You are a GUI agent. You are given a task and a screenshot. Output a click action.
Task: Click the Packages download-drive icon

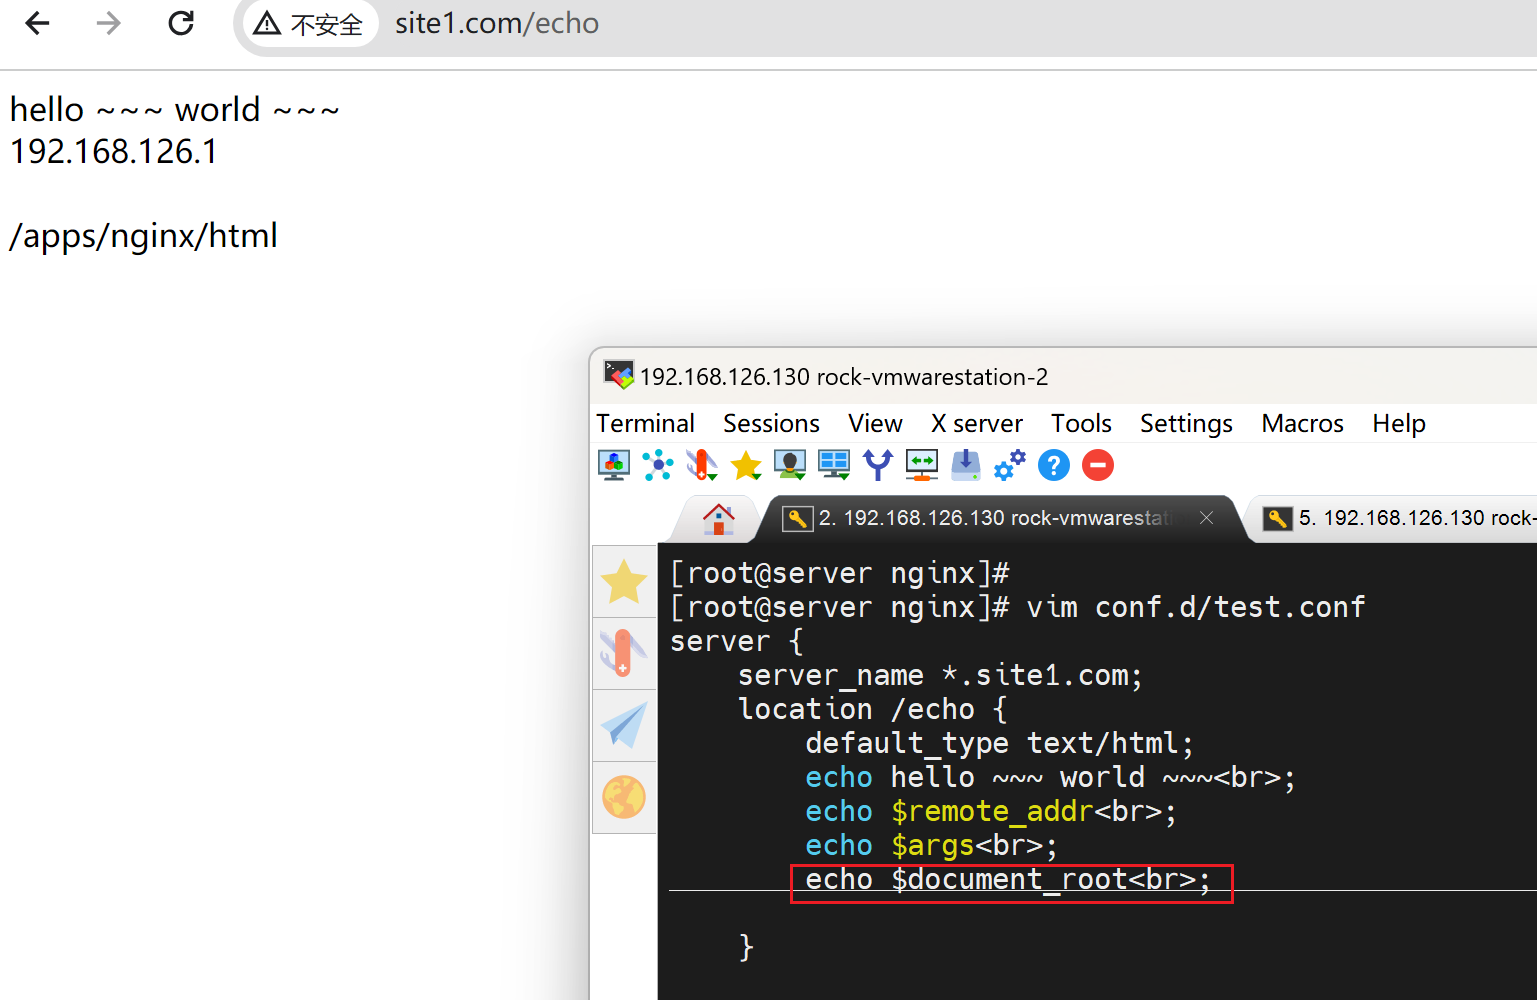[x=965, y=466]
